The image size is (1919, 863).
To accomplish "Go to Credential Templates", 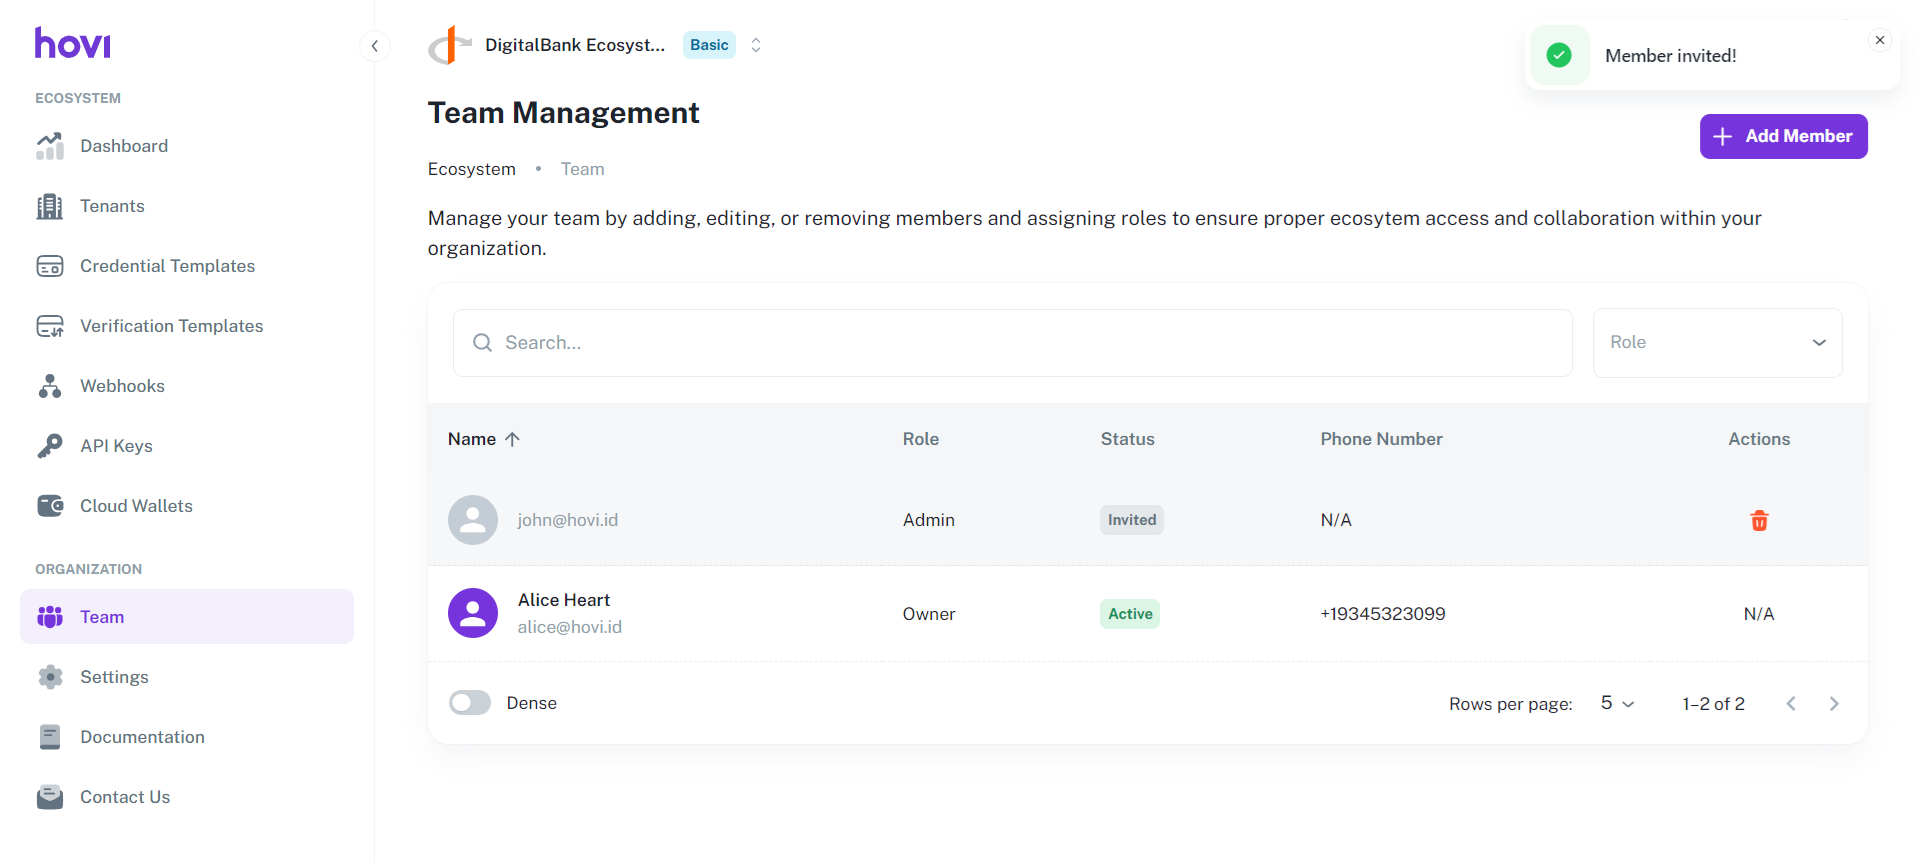I will [x=167, y=266].
